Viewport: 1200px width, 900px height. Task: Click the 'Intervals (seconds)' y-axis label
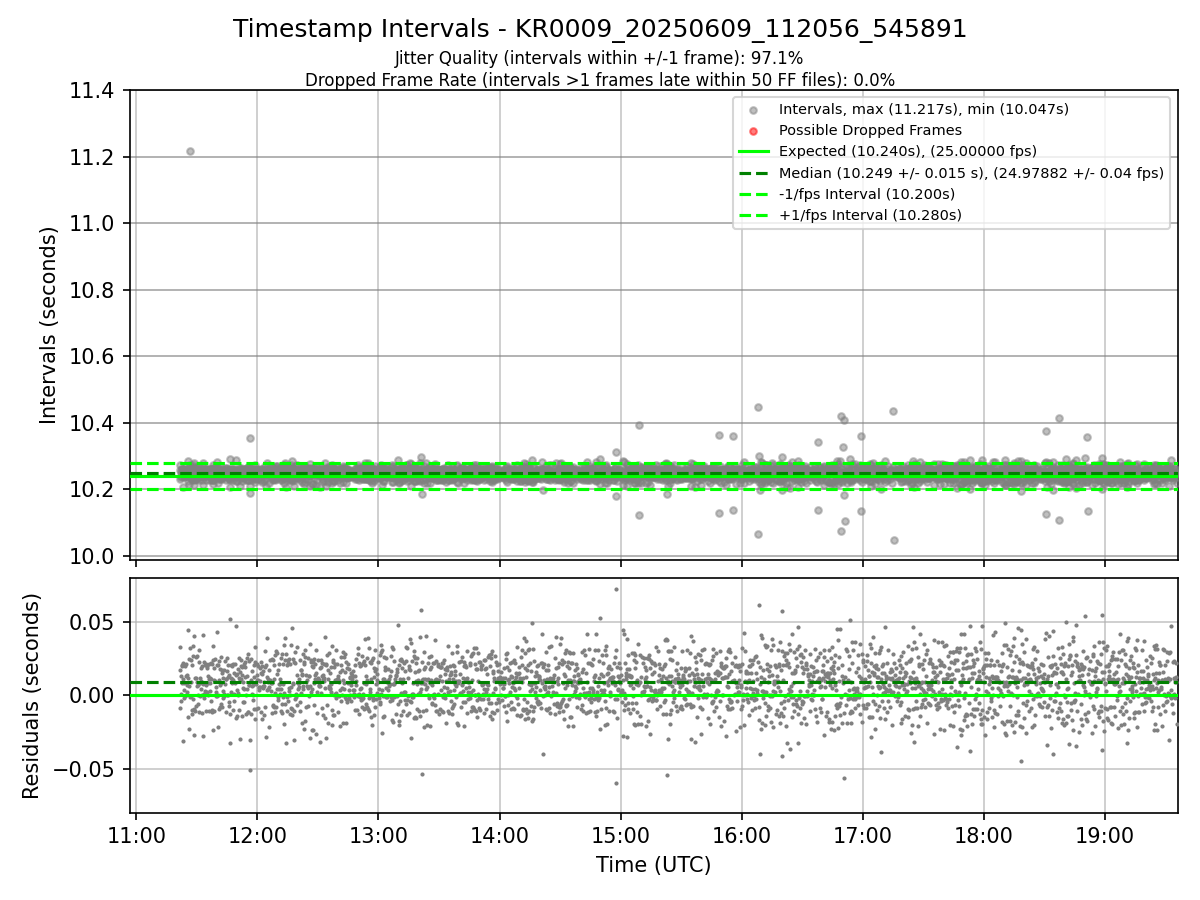pyautogui.click(x=49, y=324)
